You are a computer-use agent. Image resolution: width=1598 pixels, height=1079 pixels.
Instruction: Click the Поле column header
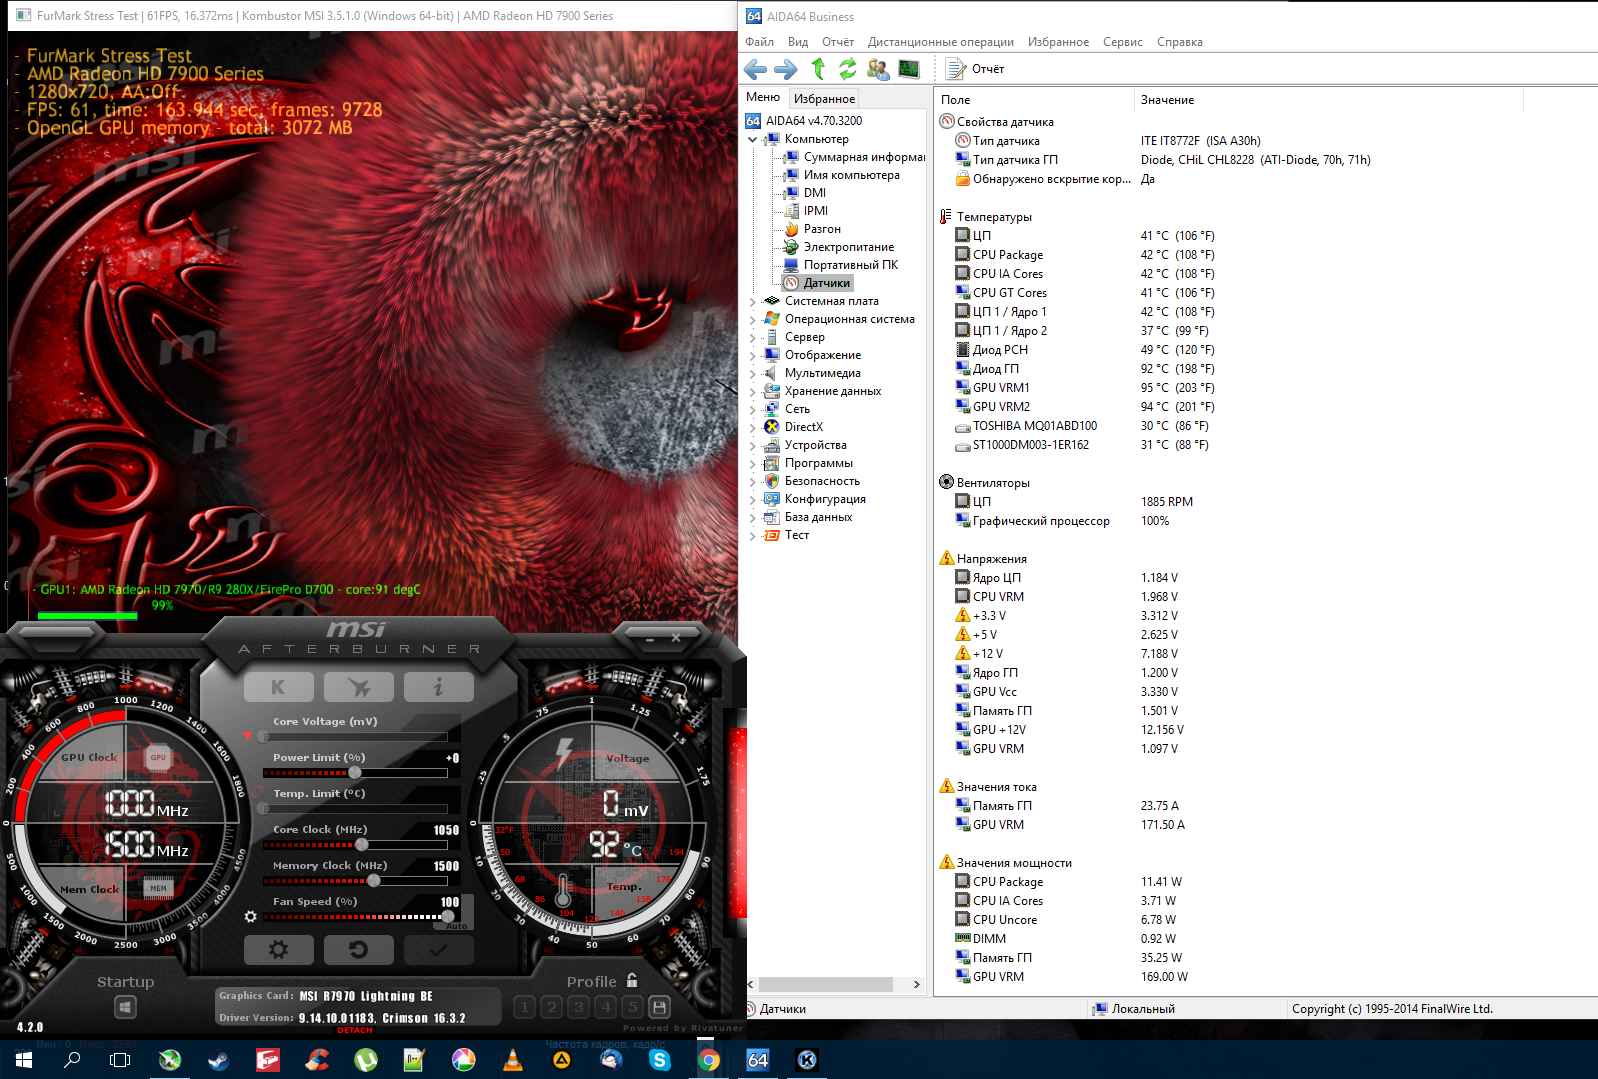[1034, 100]
